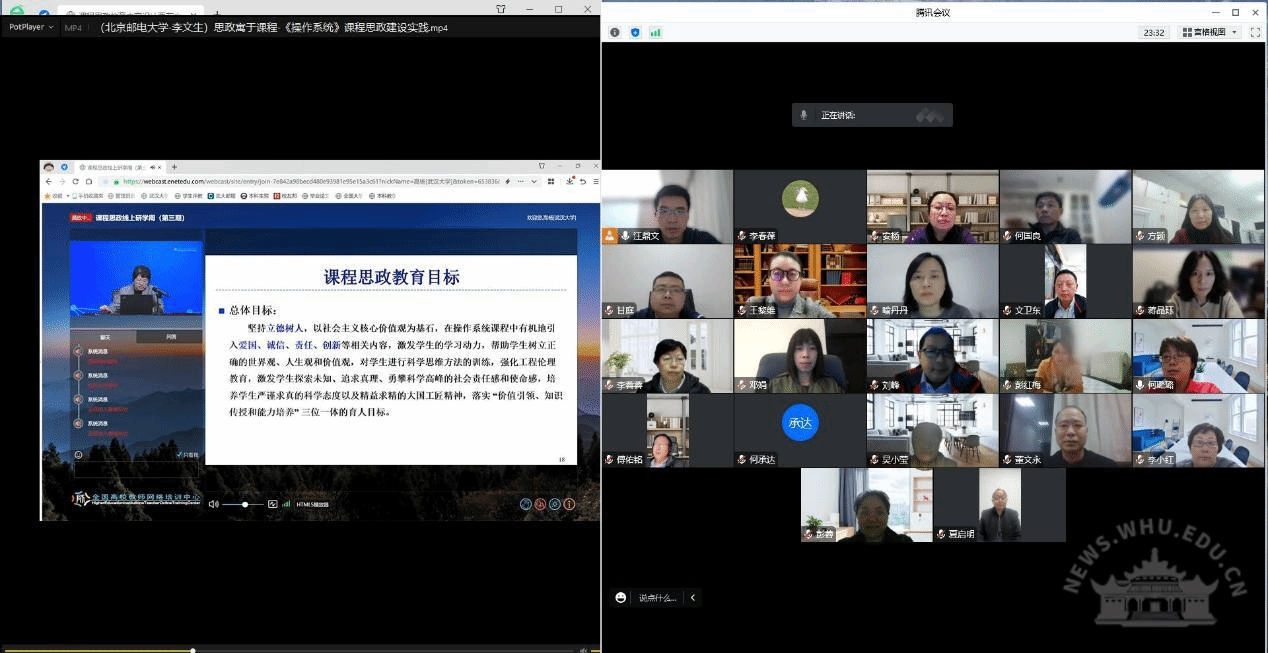Click the browser home button
The image size is (1268, 653).
89,182
